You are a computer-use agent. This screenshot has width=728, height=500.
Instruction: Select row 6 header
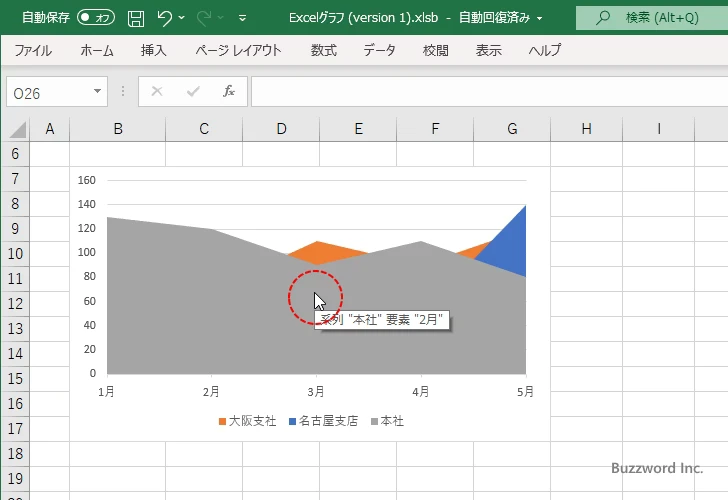pos(15,154)
